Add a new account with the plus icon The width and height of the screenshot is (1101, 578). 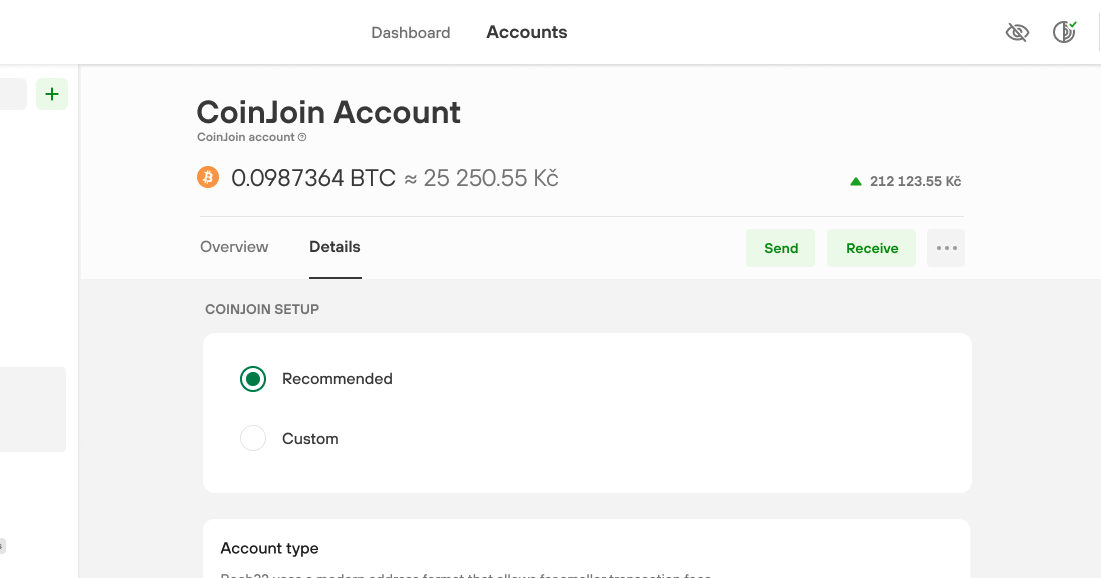pyautogui.click(x=52, y=93)
